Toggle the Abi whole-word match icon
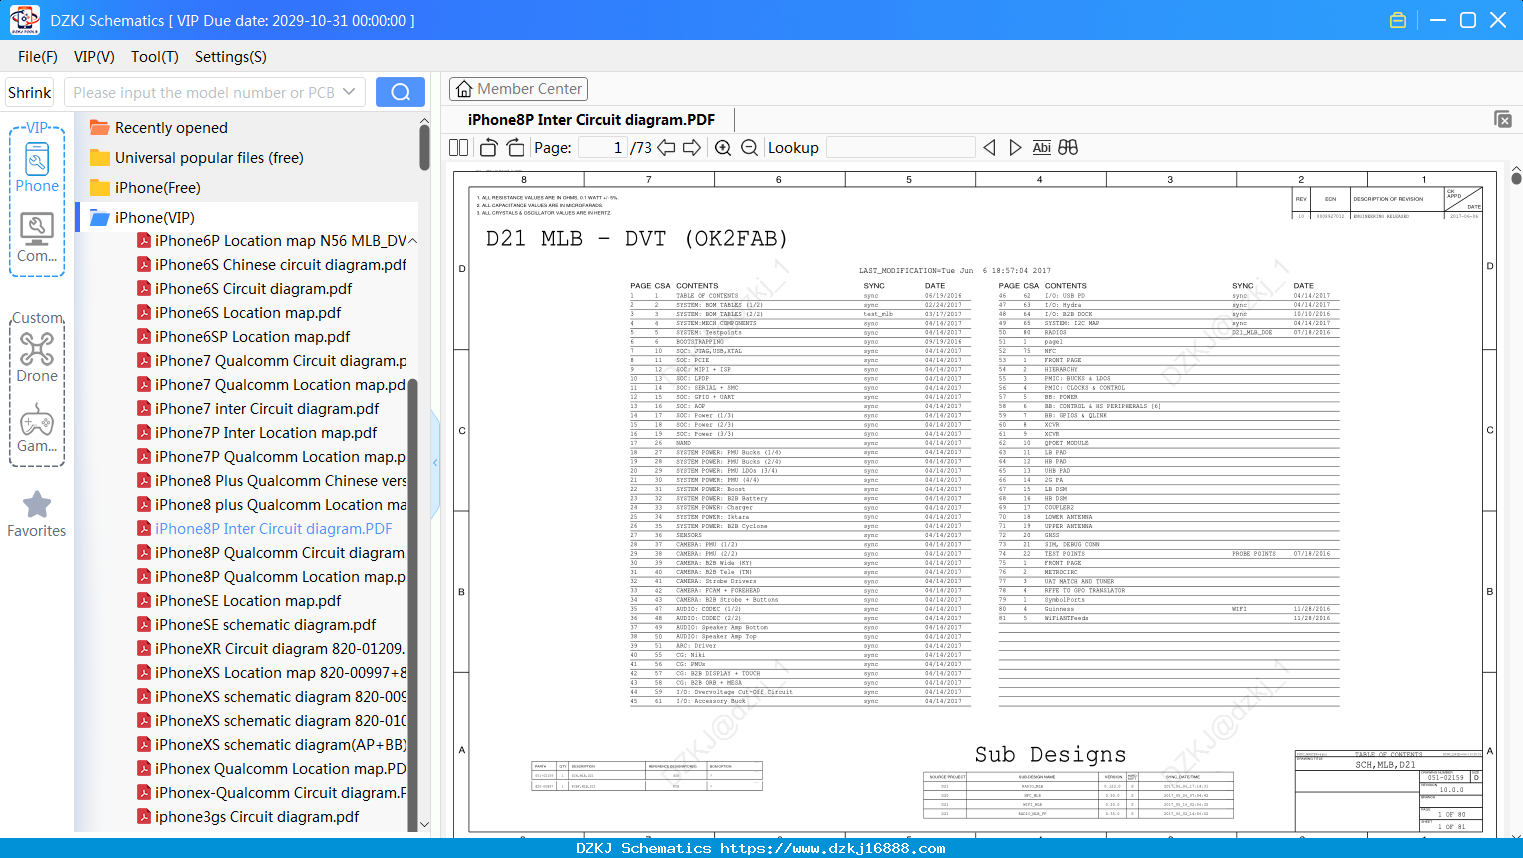The height and width of the screenshot is (858, 1523). coord(1041,148)
